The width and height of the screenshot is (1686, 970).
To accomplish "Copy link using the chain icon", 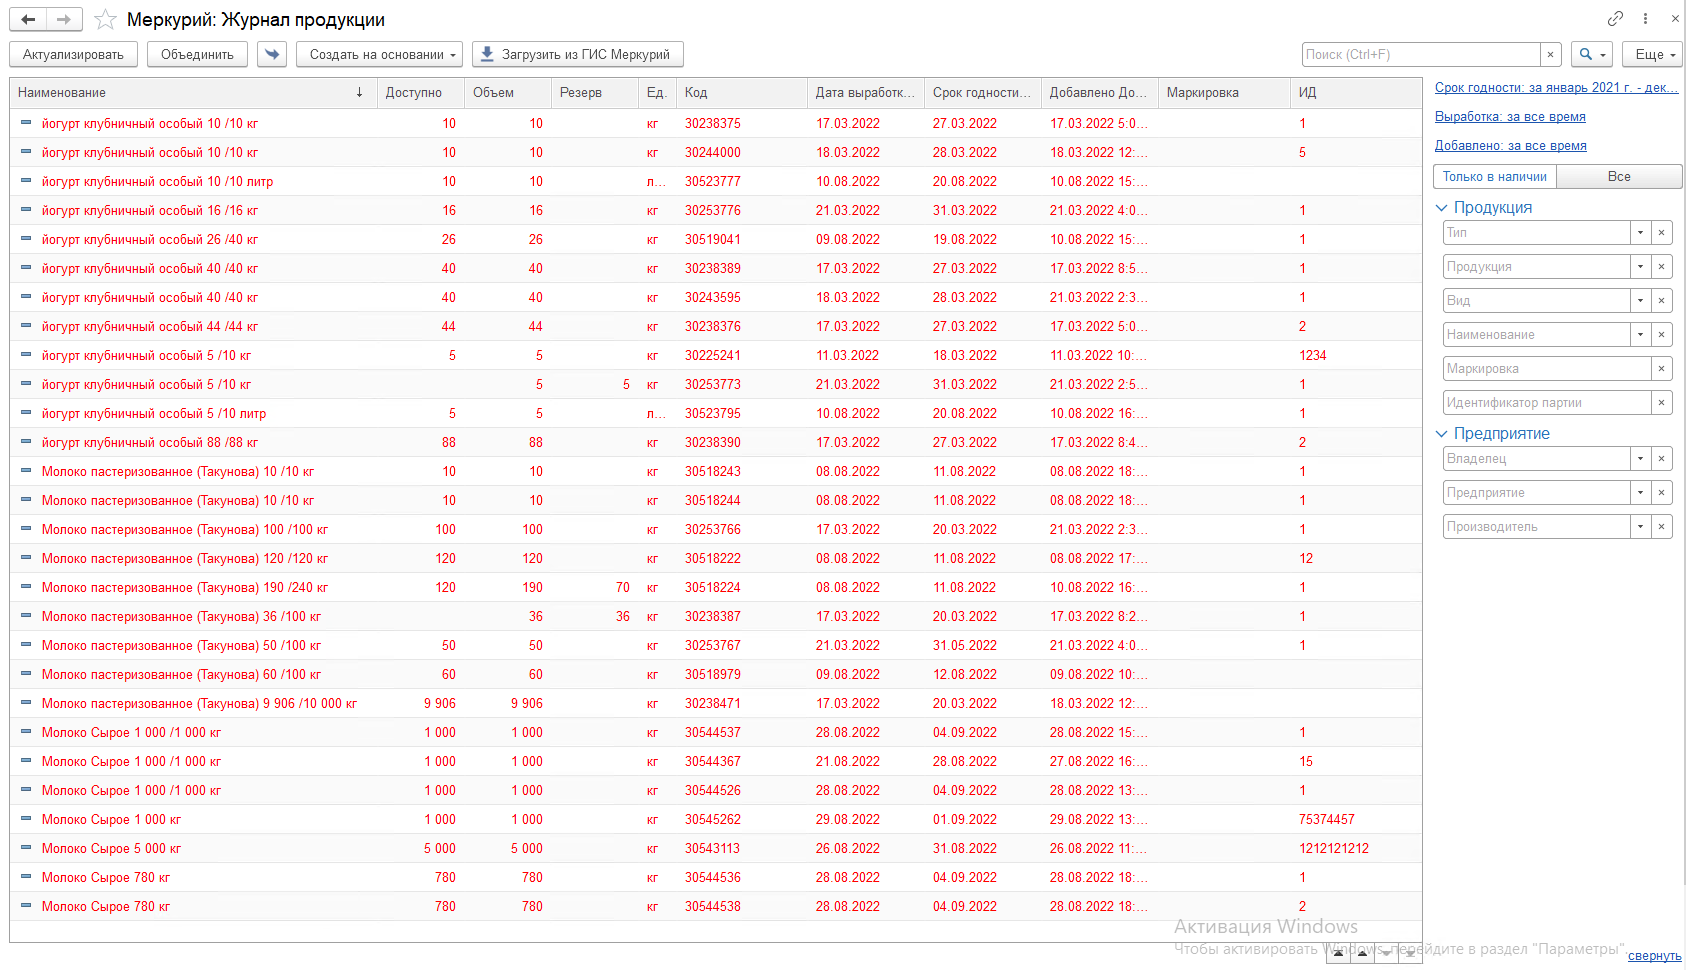I will point(1615,19).
